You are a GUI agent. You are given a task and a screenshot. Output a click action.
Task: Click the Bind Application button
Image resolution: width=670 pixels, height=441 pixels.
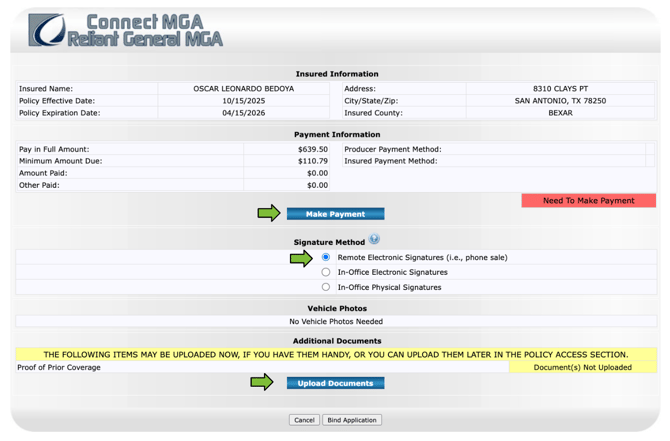click(352, 420)
